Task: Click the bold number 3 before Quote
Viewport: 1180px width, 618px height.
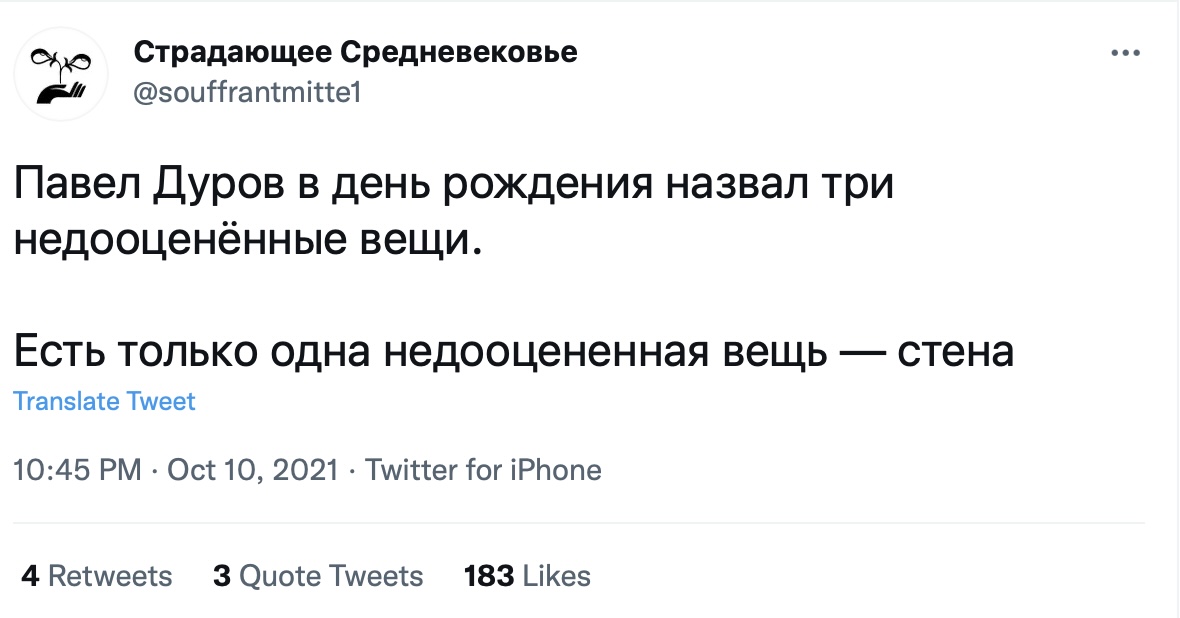Action: tap(221, 576)
